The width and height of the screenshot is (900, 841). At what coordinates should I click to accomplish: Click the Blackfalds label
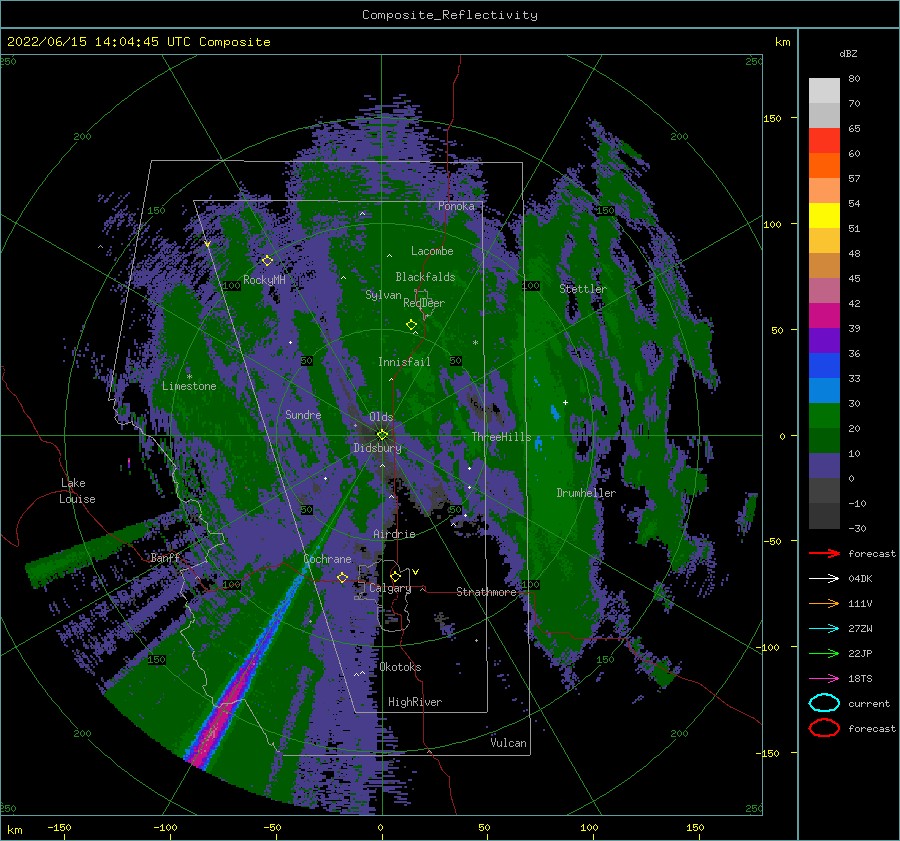425,277
